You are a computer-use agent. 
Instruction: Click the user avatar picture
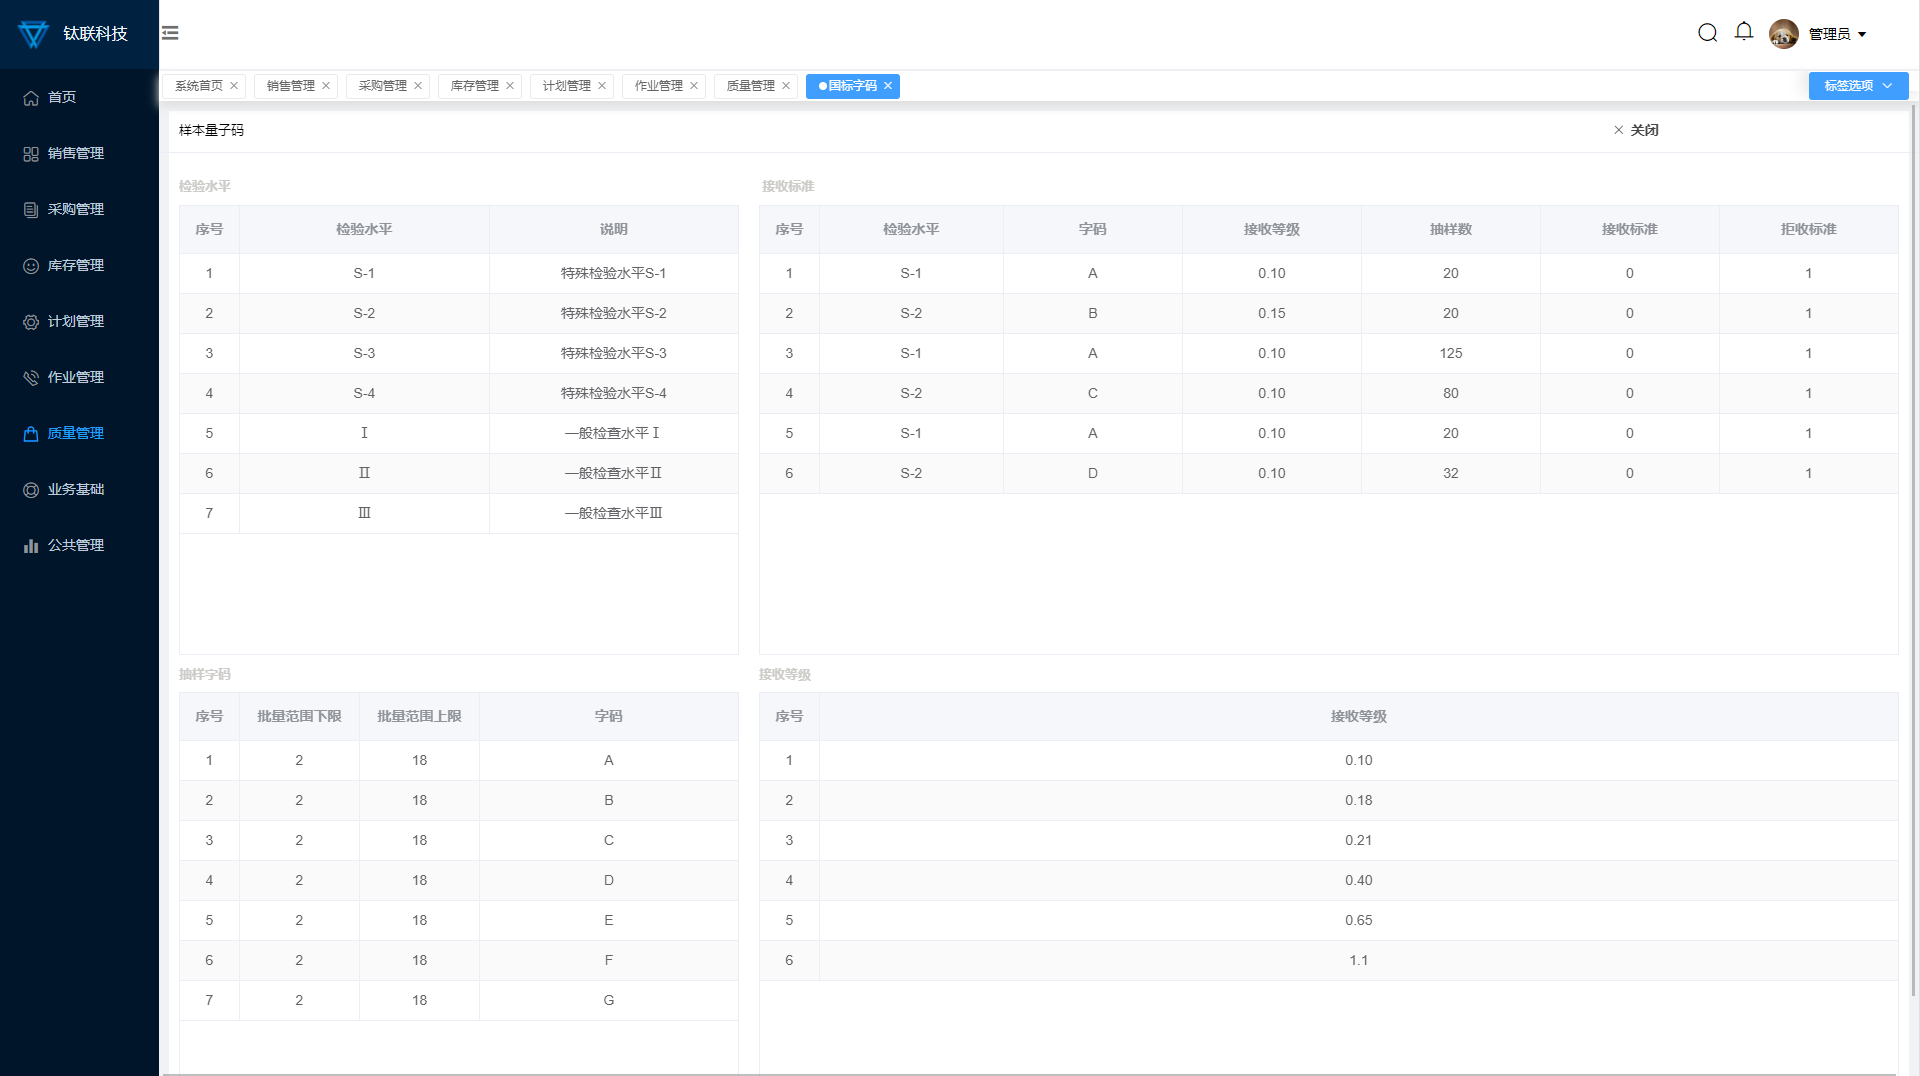pyautogui.click(x=1783, y=34)
